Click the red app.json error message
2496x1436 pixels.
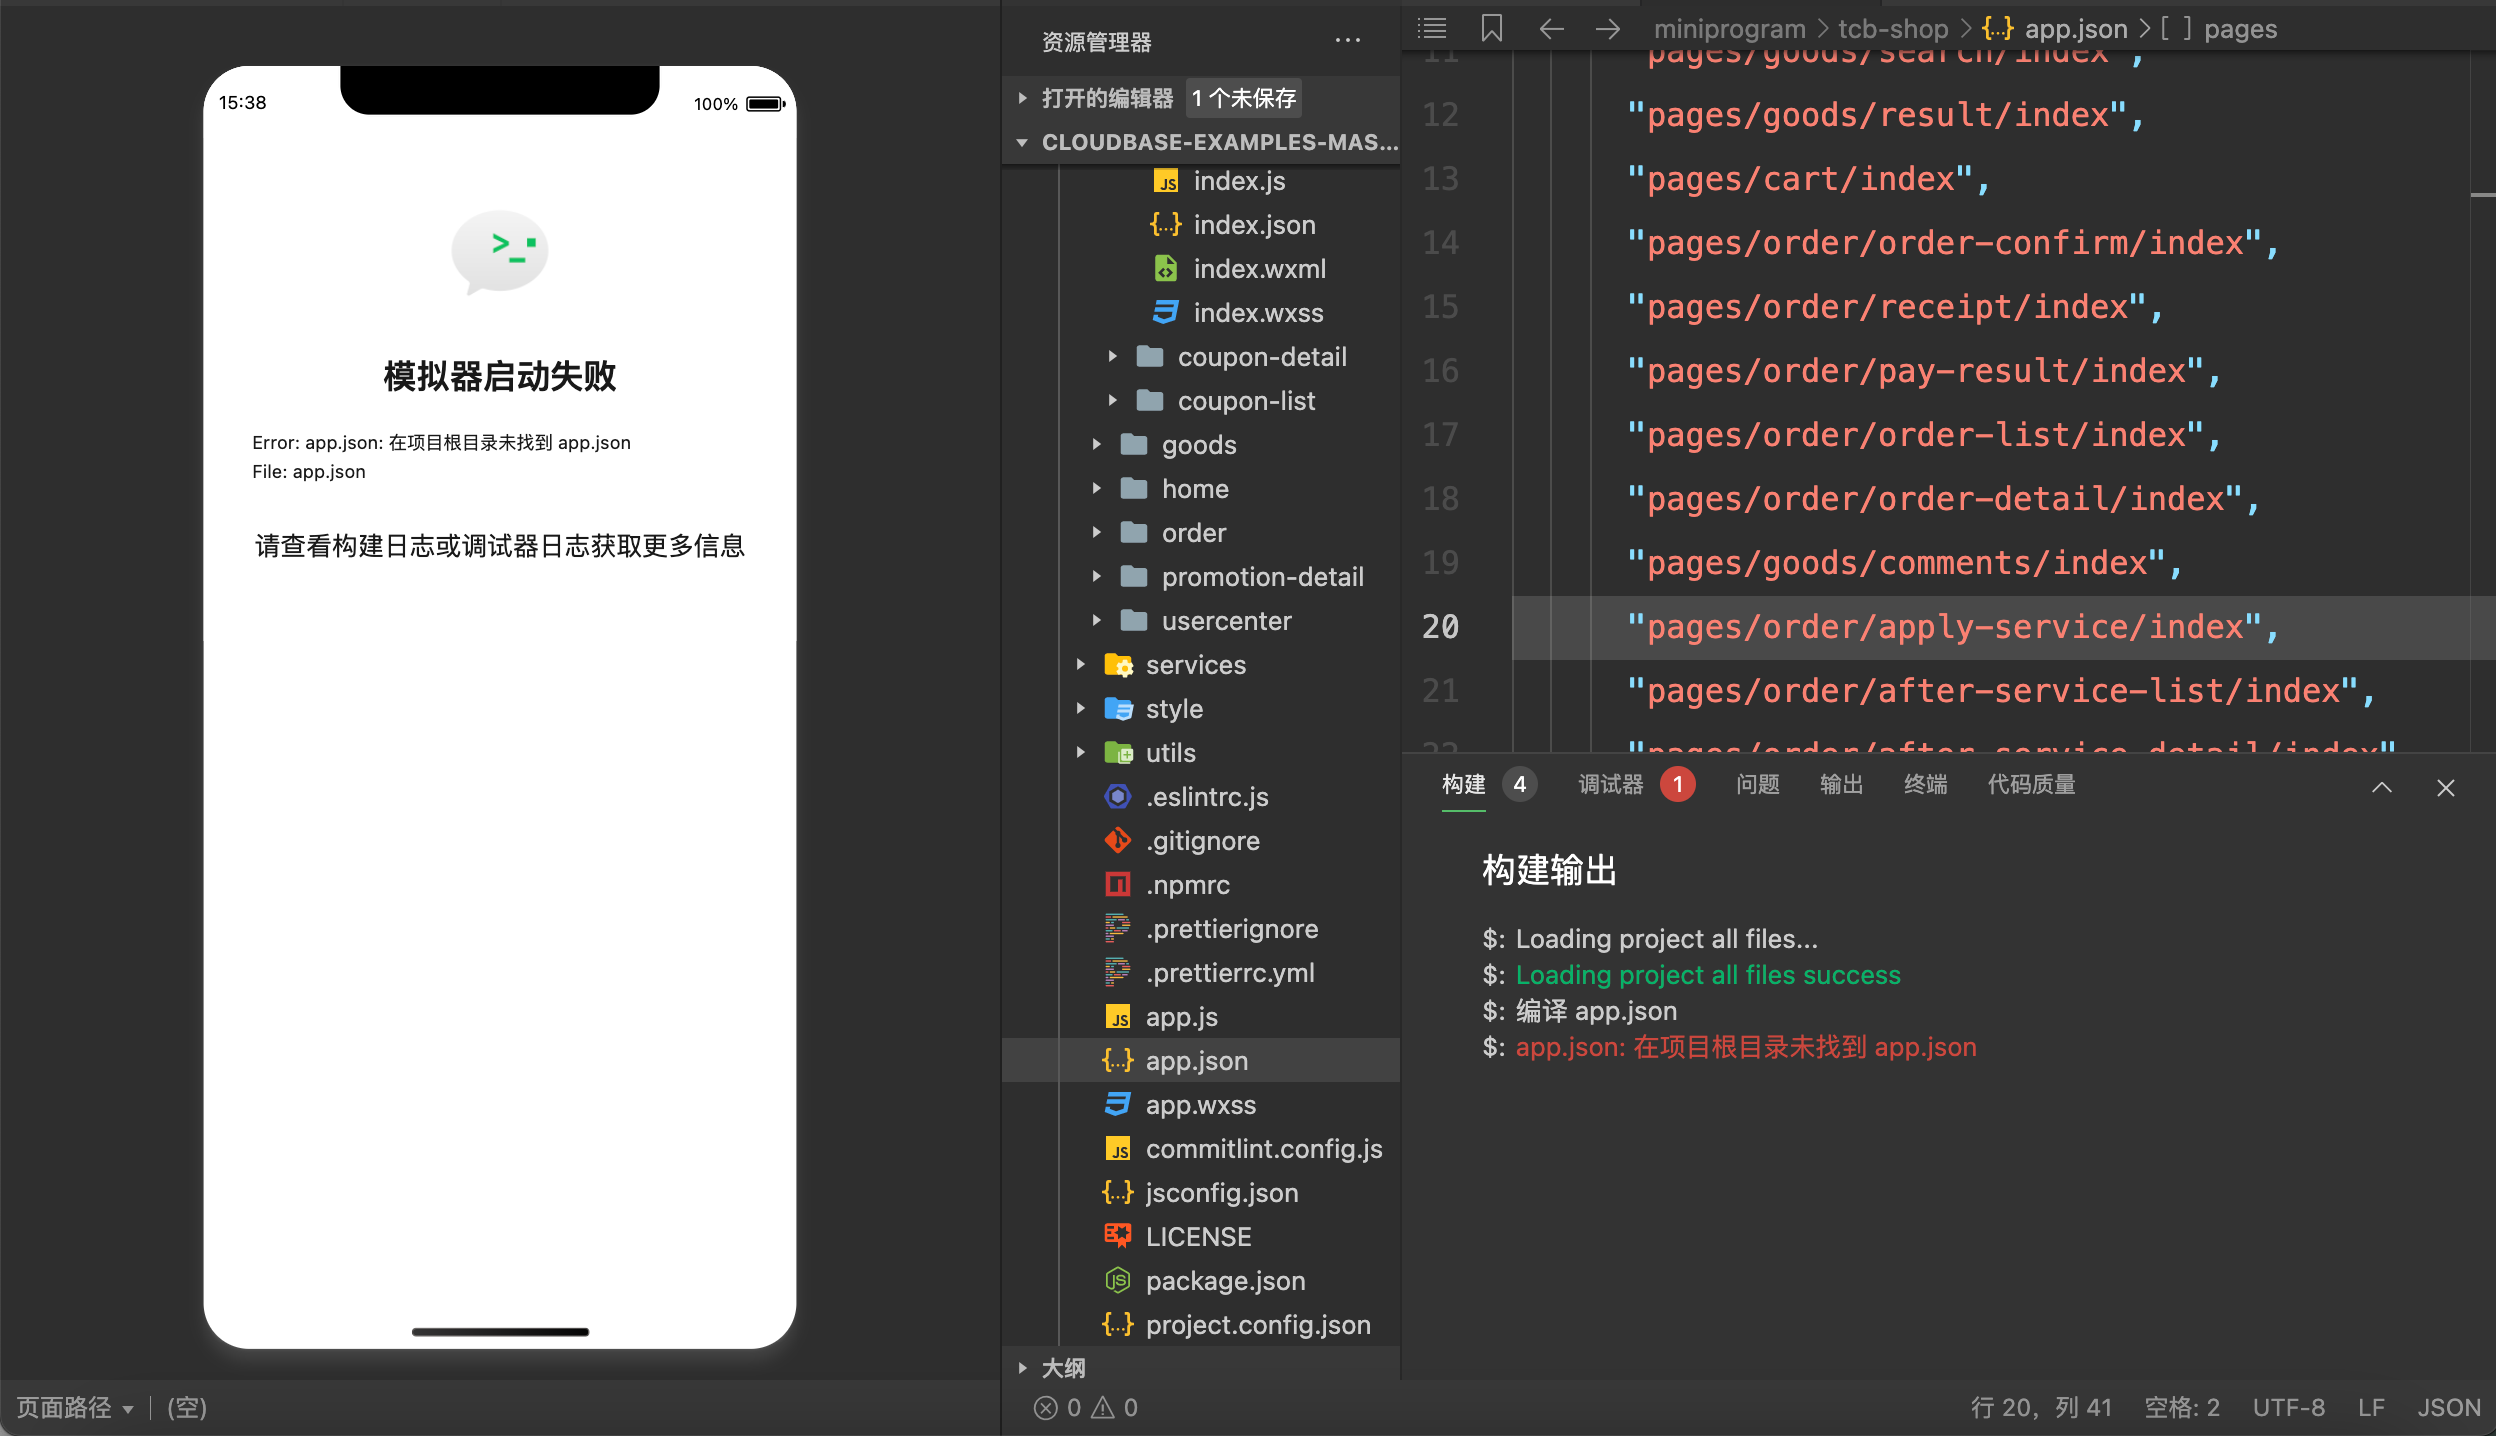(x=1746, y=1047)
